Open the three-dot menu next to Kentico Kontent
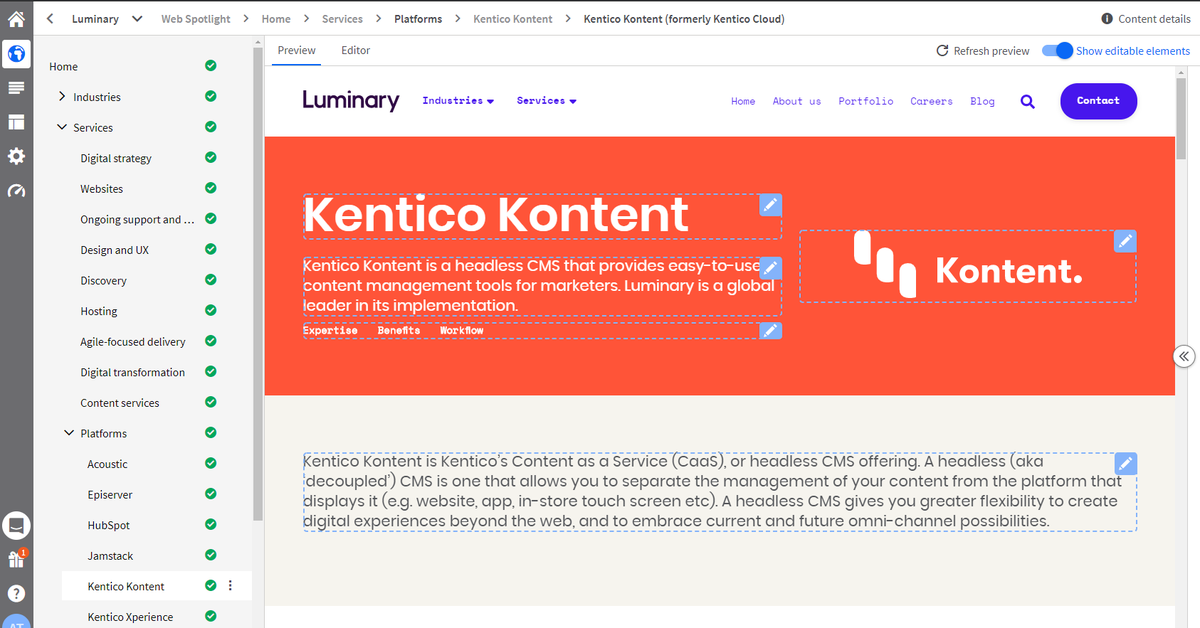Image resolution: width=1200 pixels, height=628 pixels. pyautogui.click(x=230, y=585)
